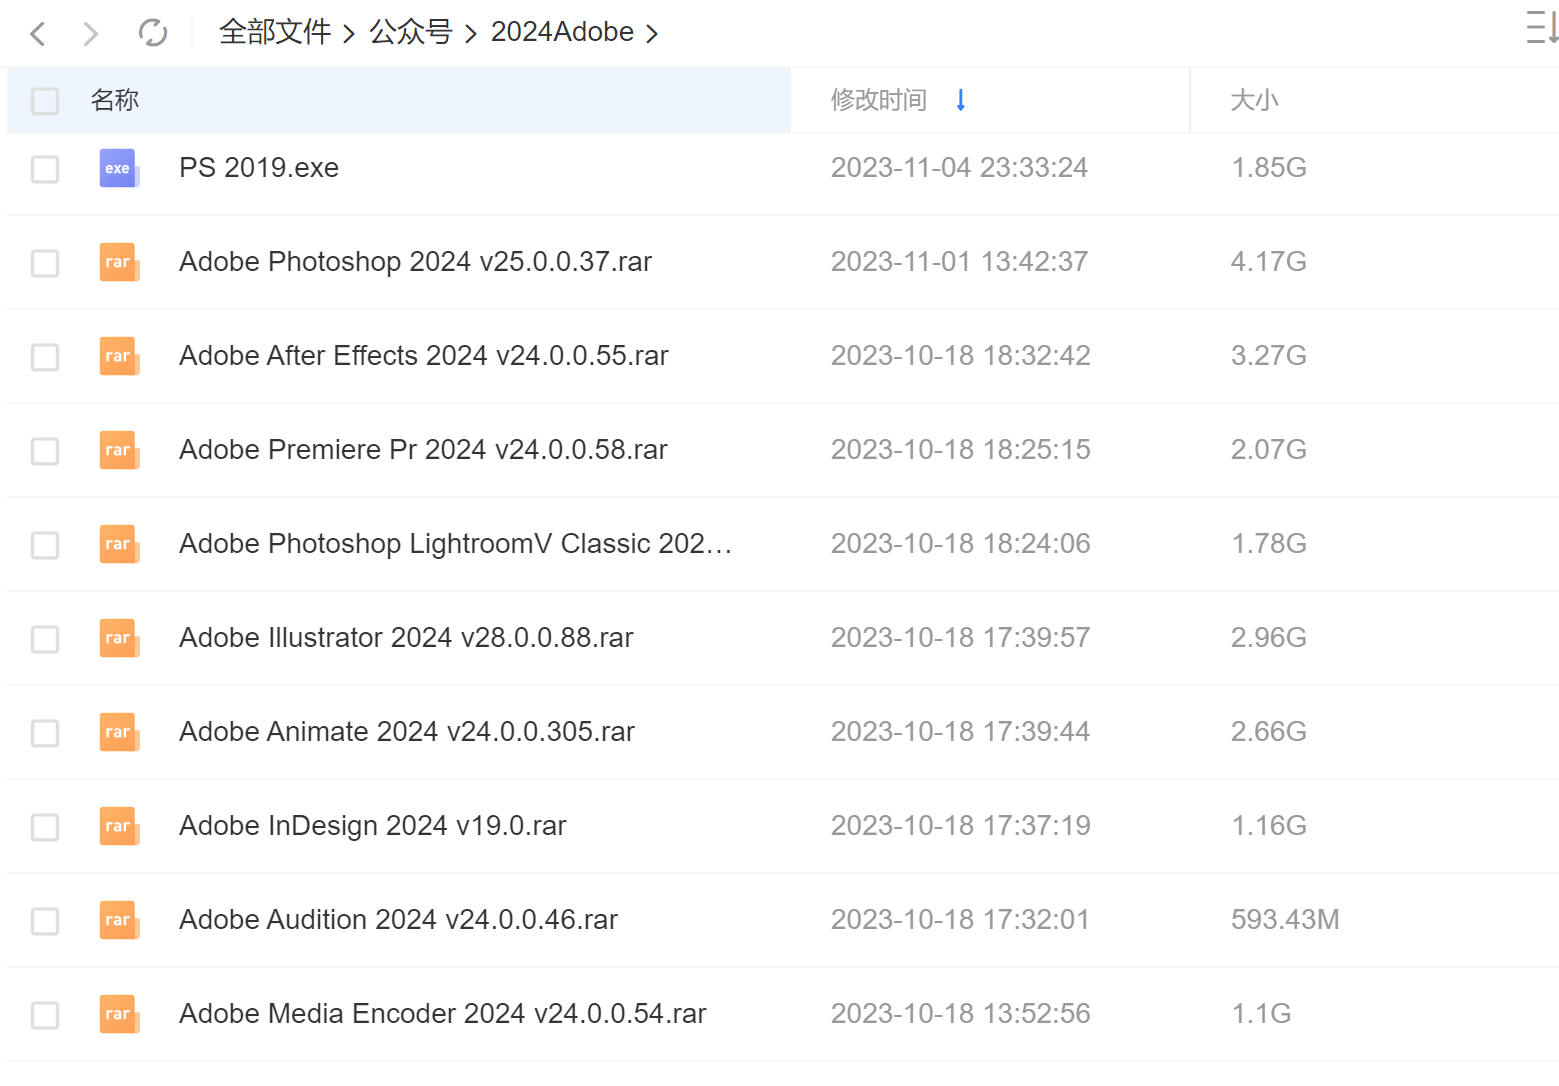Click the rar icon for Adobe Illustrator 2024
The height and width of the screenshot is (1086, 1559).
coord(119,638)
